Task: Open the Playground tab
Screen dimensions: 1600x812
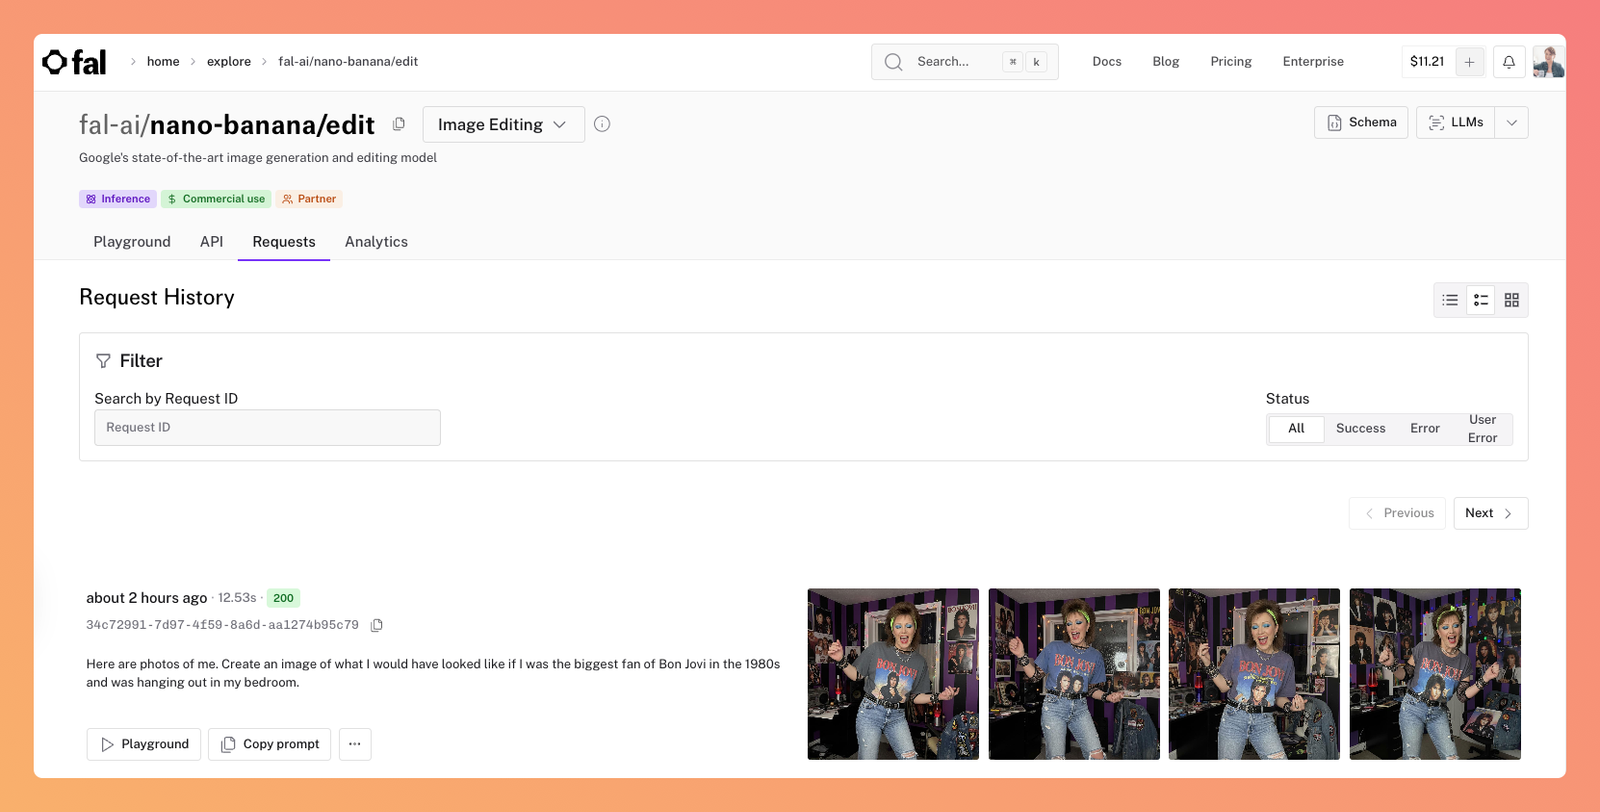Action: 132,242
